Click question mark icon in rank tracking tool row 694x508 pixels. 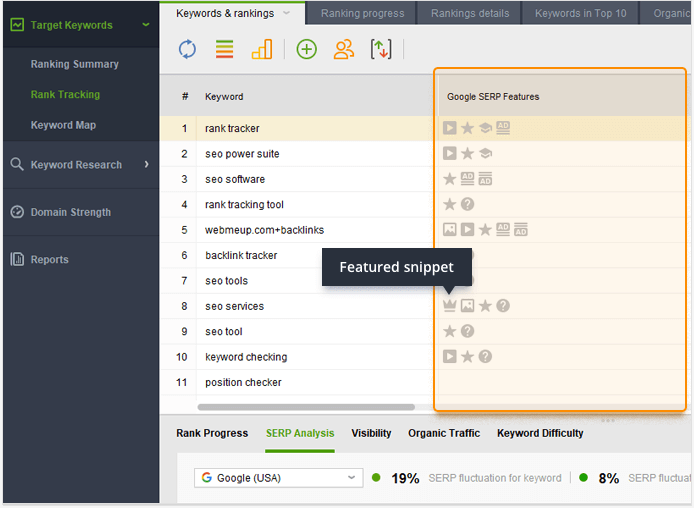[467, 204]
